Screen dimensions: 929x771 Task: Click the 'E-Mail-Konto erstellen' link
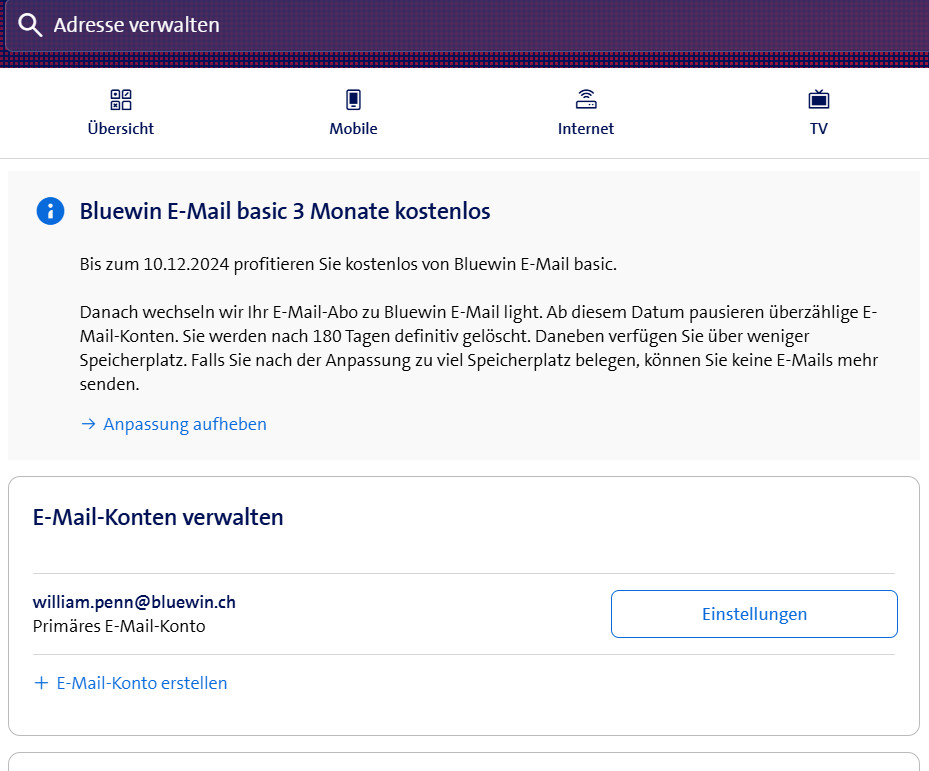(141, 683)
